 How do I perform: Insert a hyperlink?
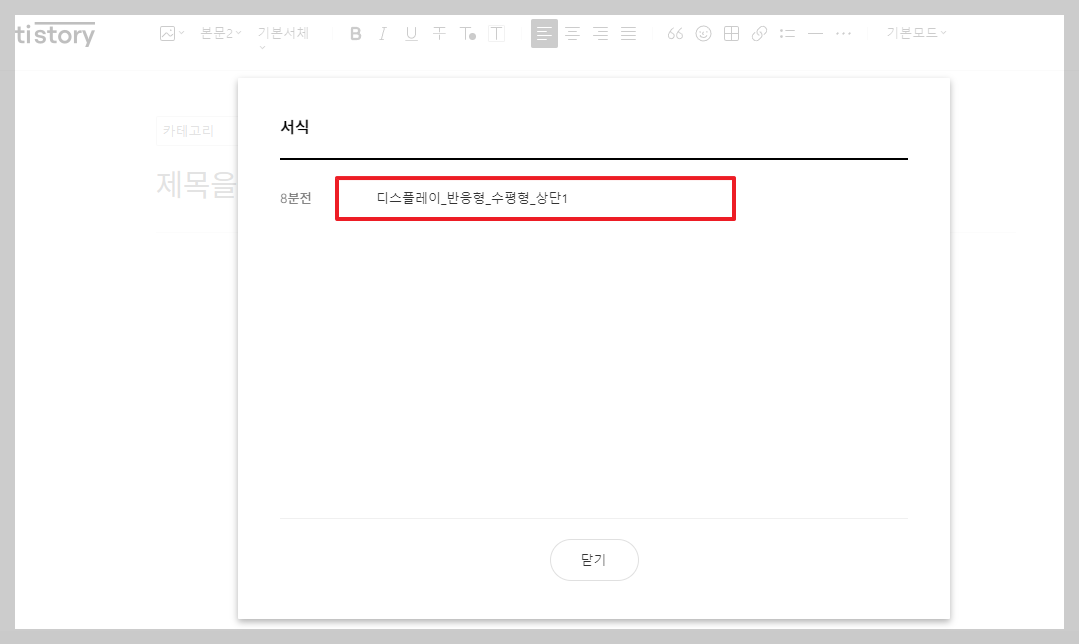point(759,33)
